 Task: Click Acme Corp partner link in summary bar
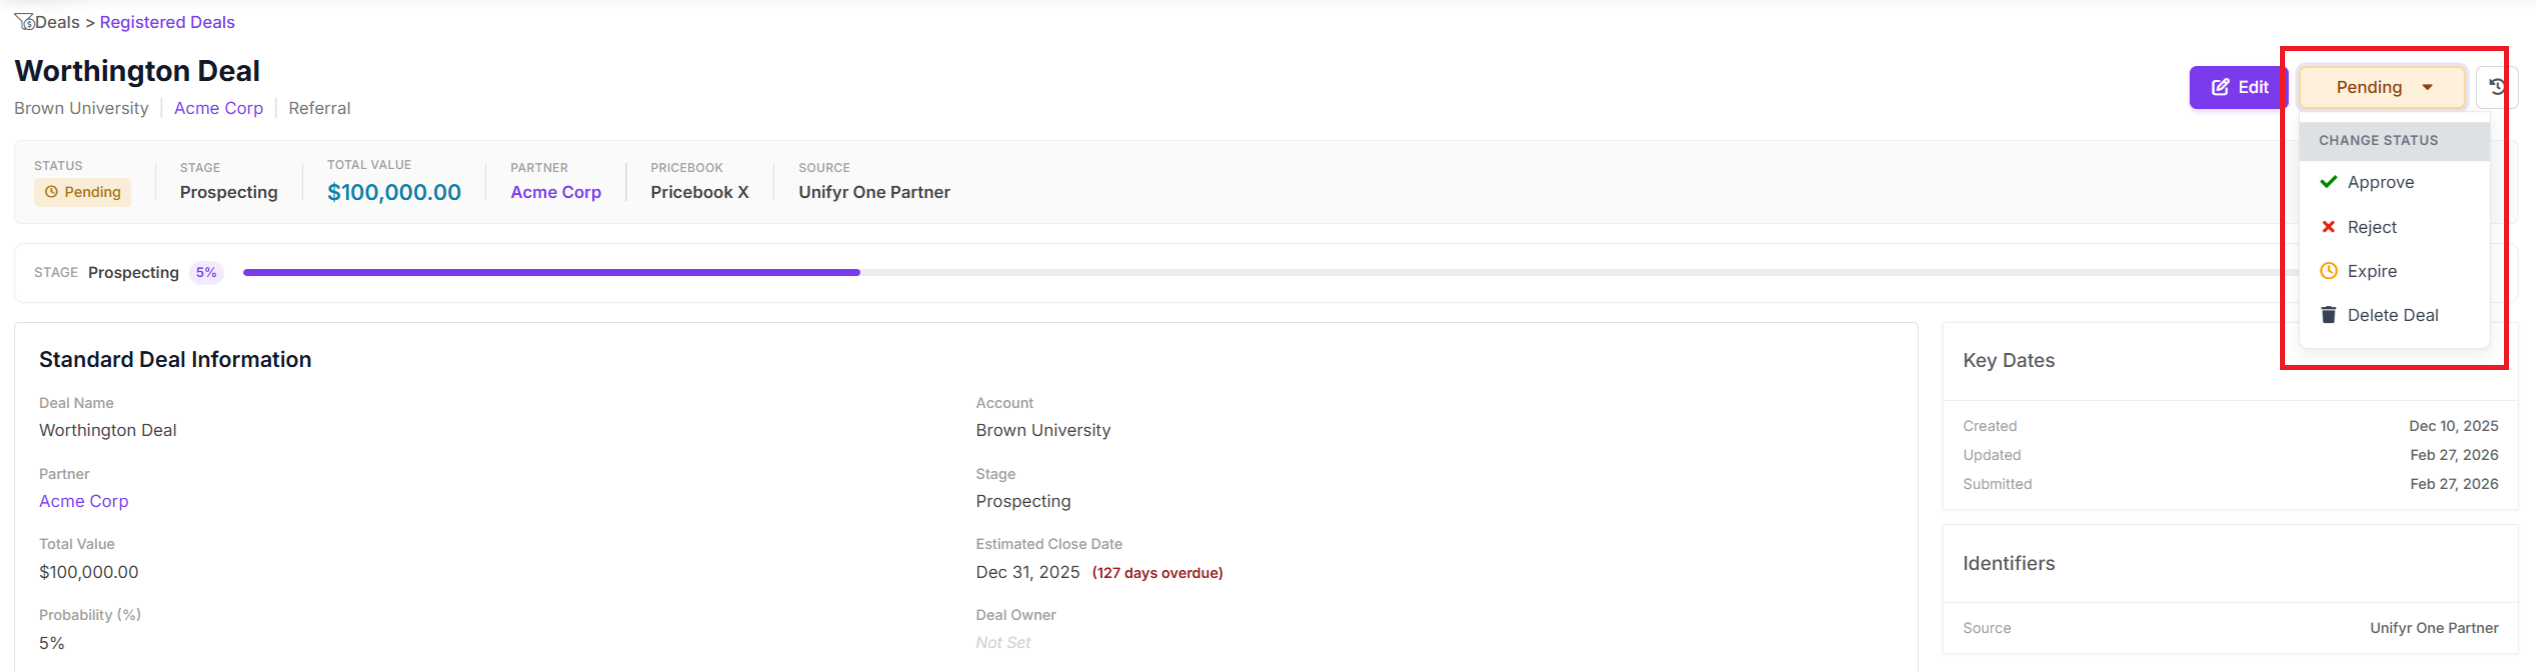click(555, 192)
